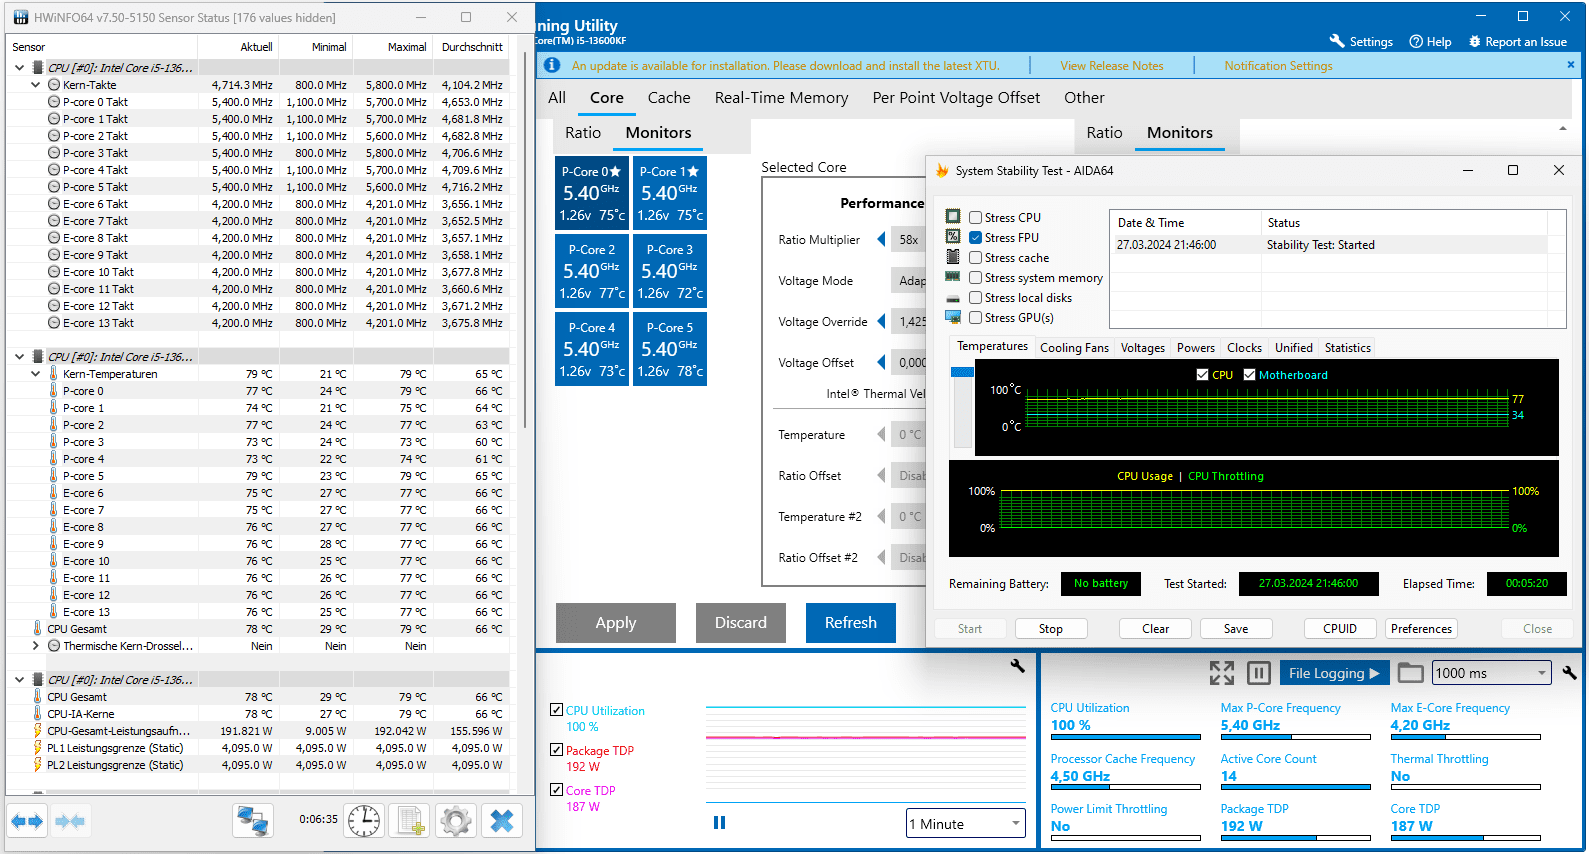Collapse the third CPU [#0] power group
The width and height of the screenshot is (1589, 854).
(20, 679)
